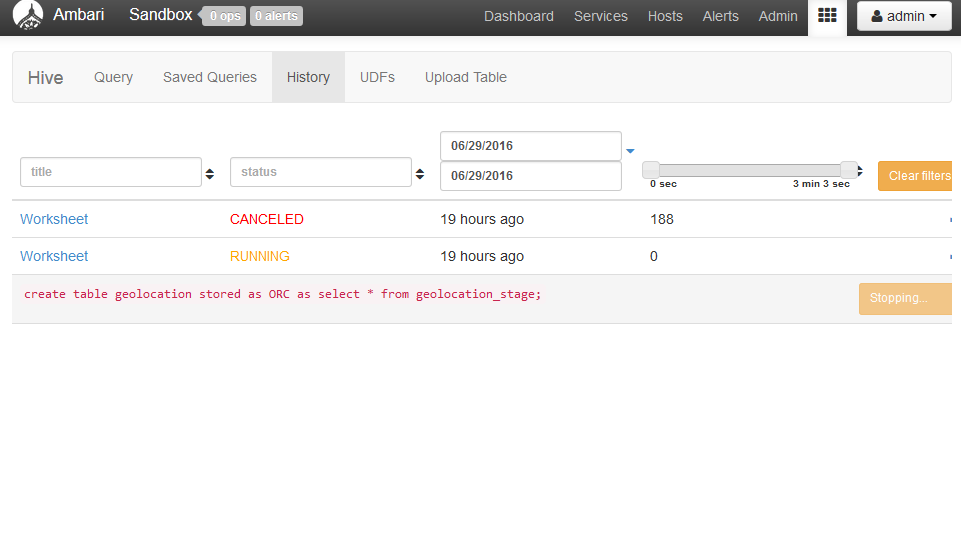
Task: Click the CANCELED status text
Action: pos(267,219)
